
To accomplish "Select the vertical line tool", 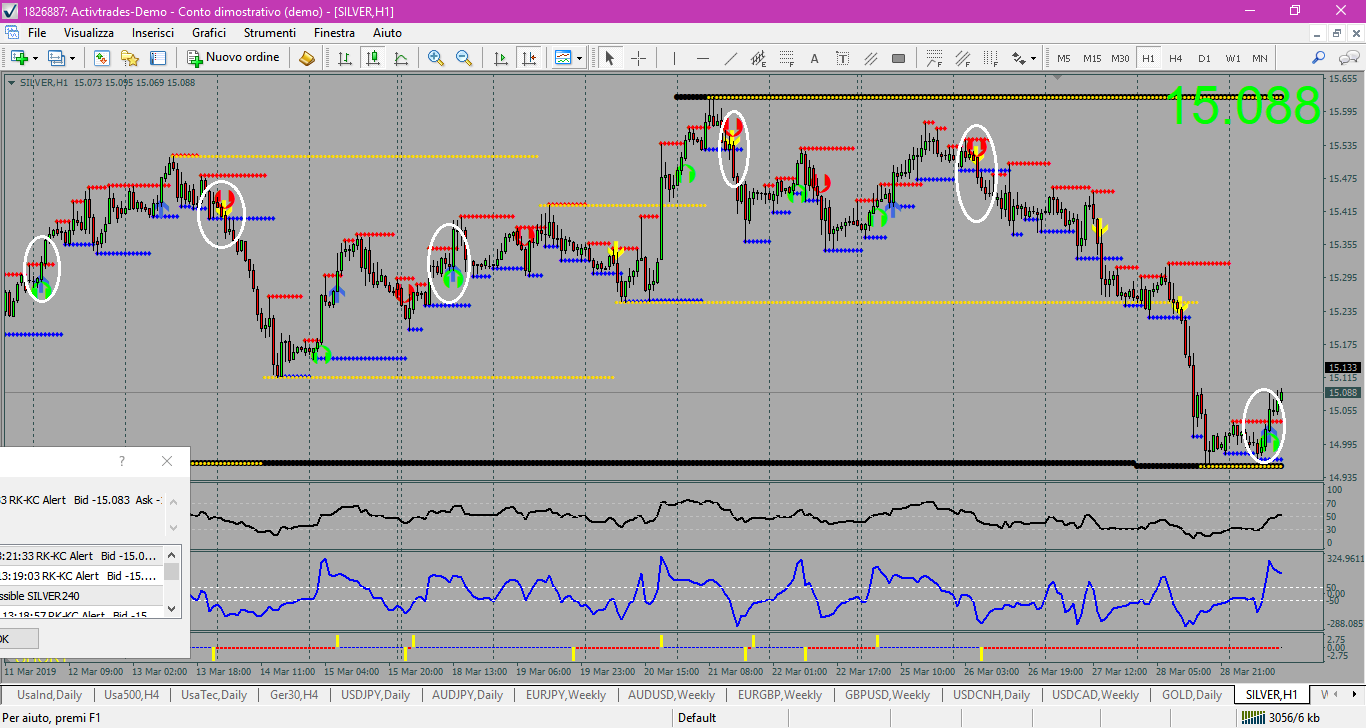I will [675, 58].
